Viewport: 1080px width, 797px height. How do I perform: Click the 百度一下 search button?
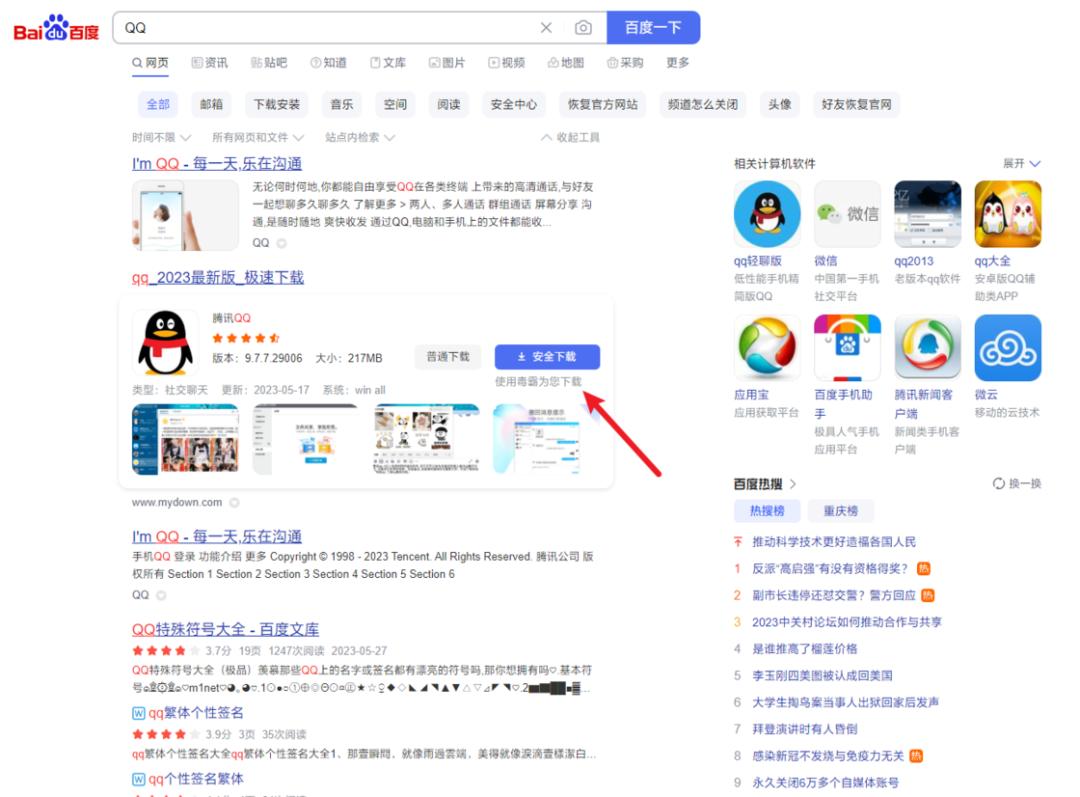pyautogui.click(x=653, y=28)
